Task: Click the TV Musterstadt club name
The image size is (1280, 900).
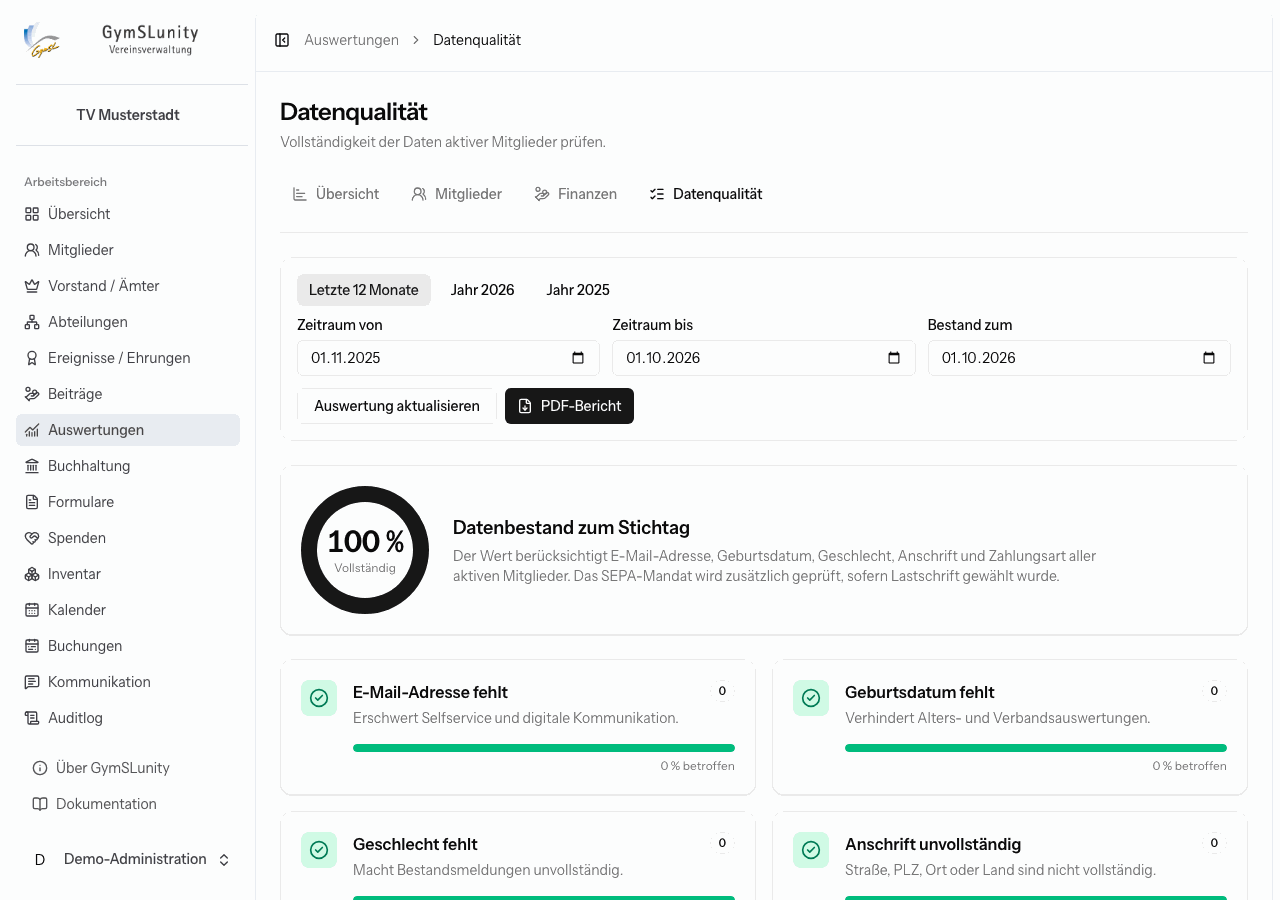Action: (x=128, y=115)
